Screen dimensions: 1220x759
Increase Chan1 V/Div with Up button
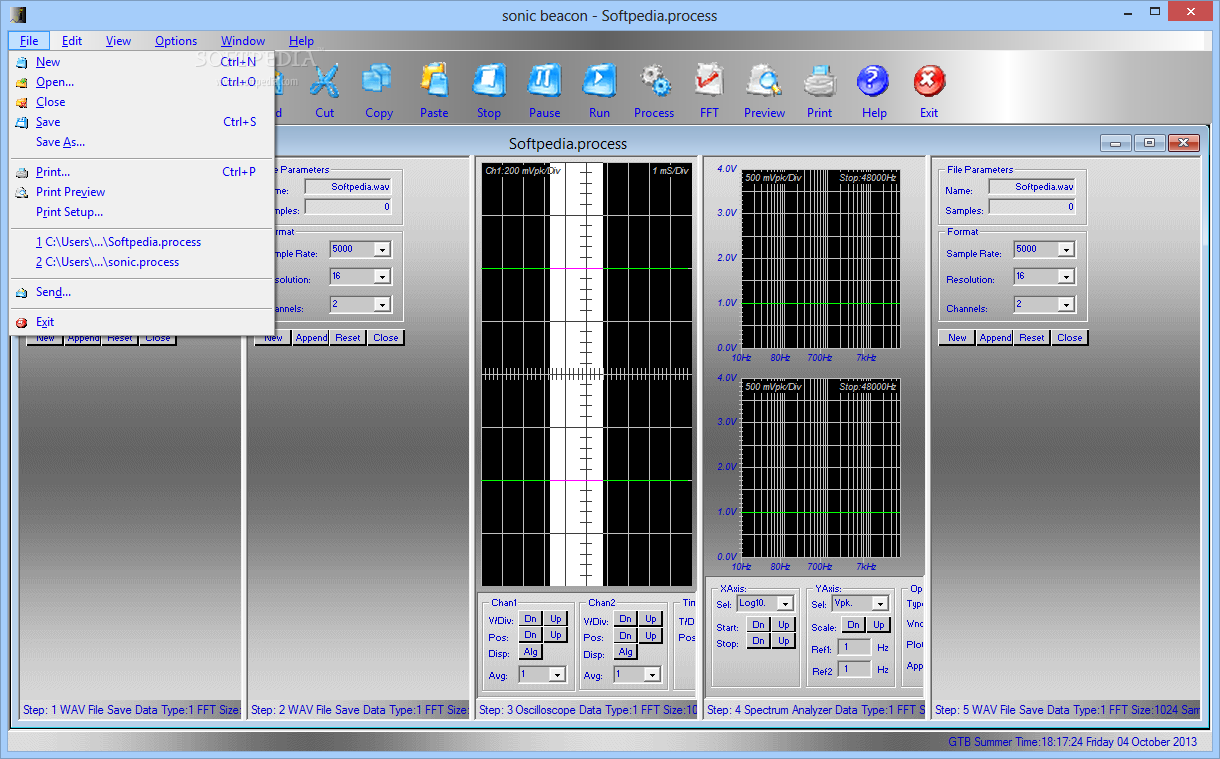click(x=556, y=619)
